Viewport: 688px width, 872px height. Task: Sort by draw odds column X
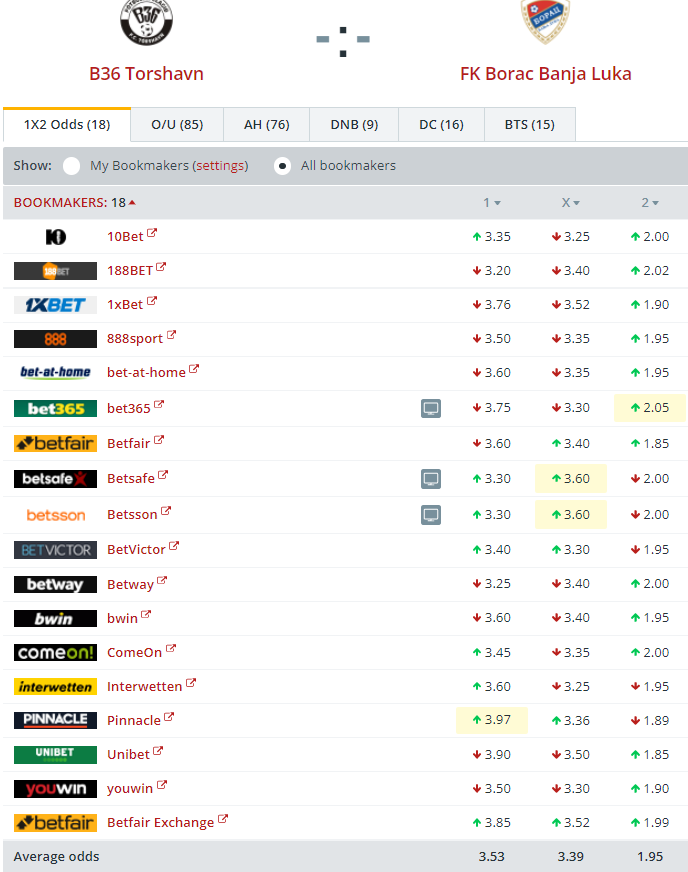pyautogui.click(x=570, y=203)
